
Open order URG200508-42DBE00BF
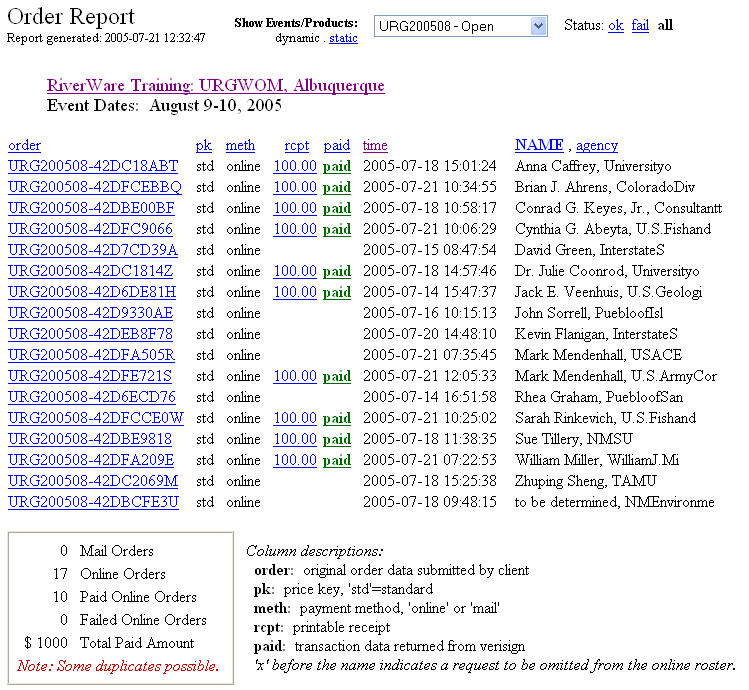91,208
